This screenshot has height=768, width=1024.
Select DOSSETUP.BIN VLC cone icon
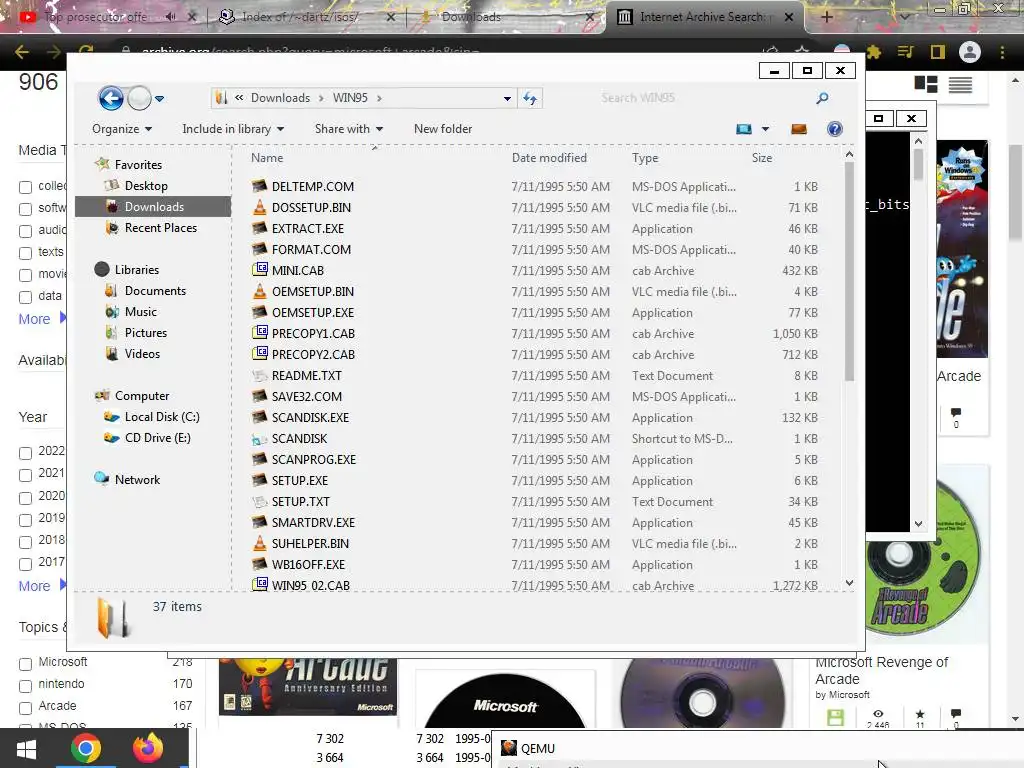259,207
